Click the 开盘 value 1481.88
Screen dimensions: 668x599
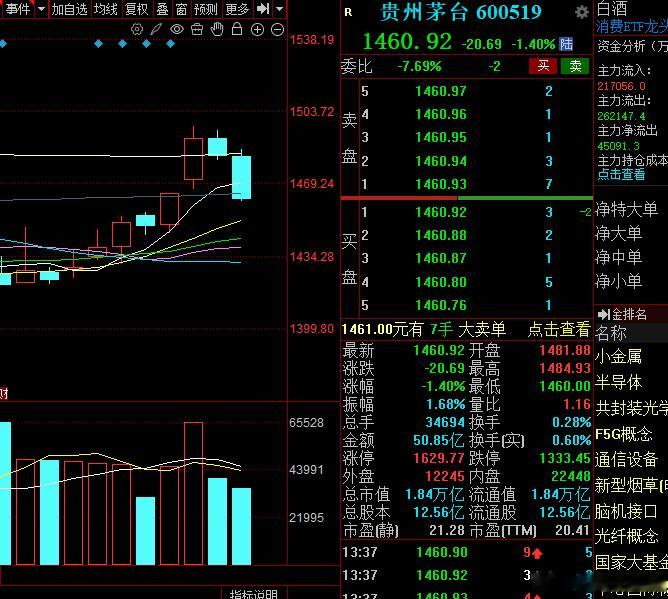565,350
